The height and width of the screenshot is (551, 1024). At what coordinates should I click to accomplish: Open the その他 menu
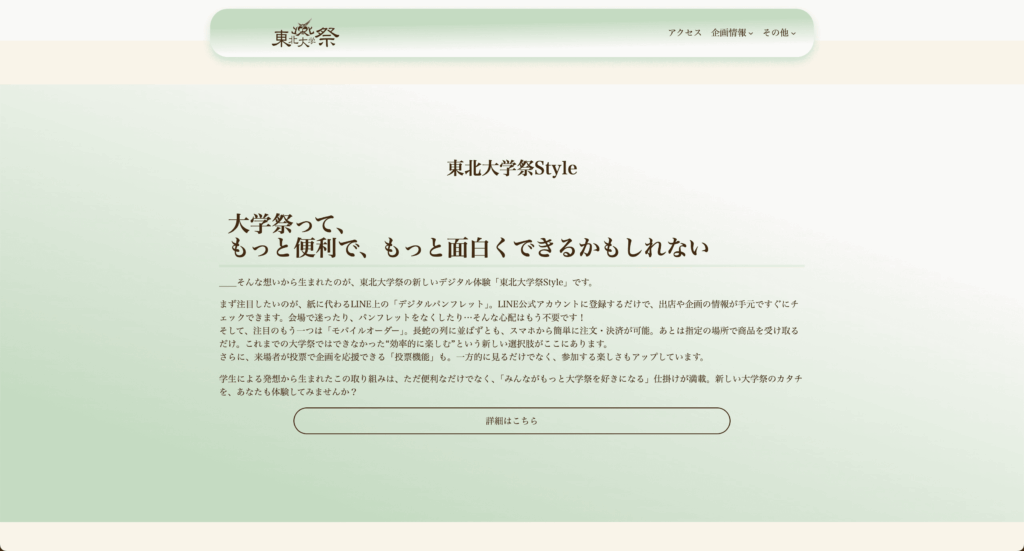(775, 33)
